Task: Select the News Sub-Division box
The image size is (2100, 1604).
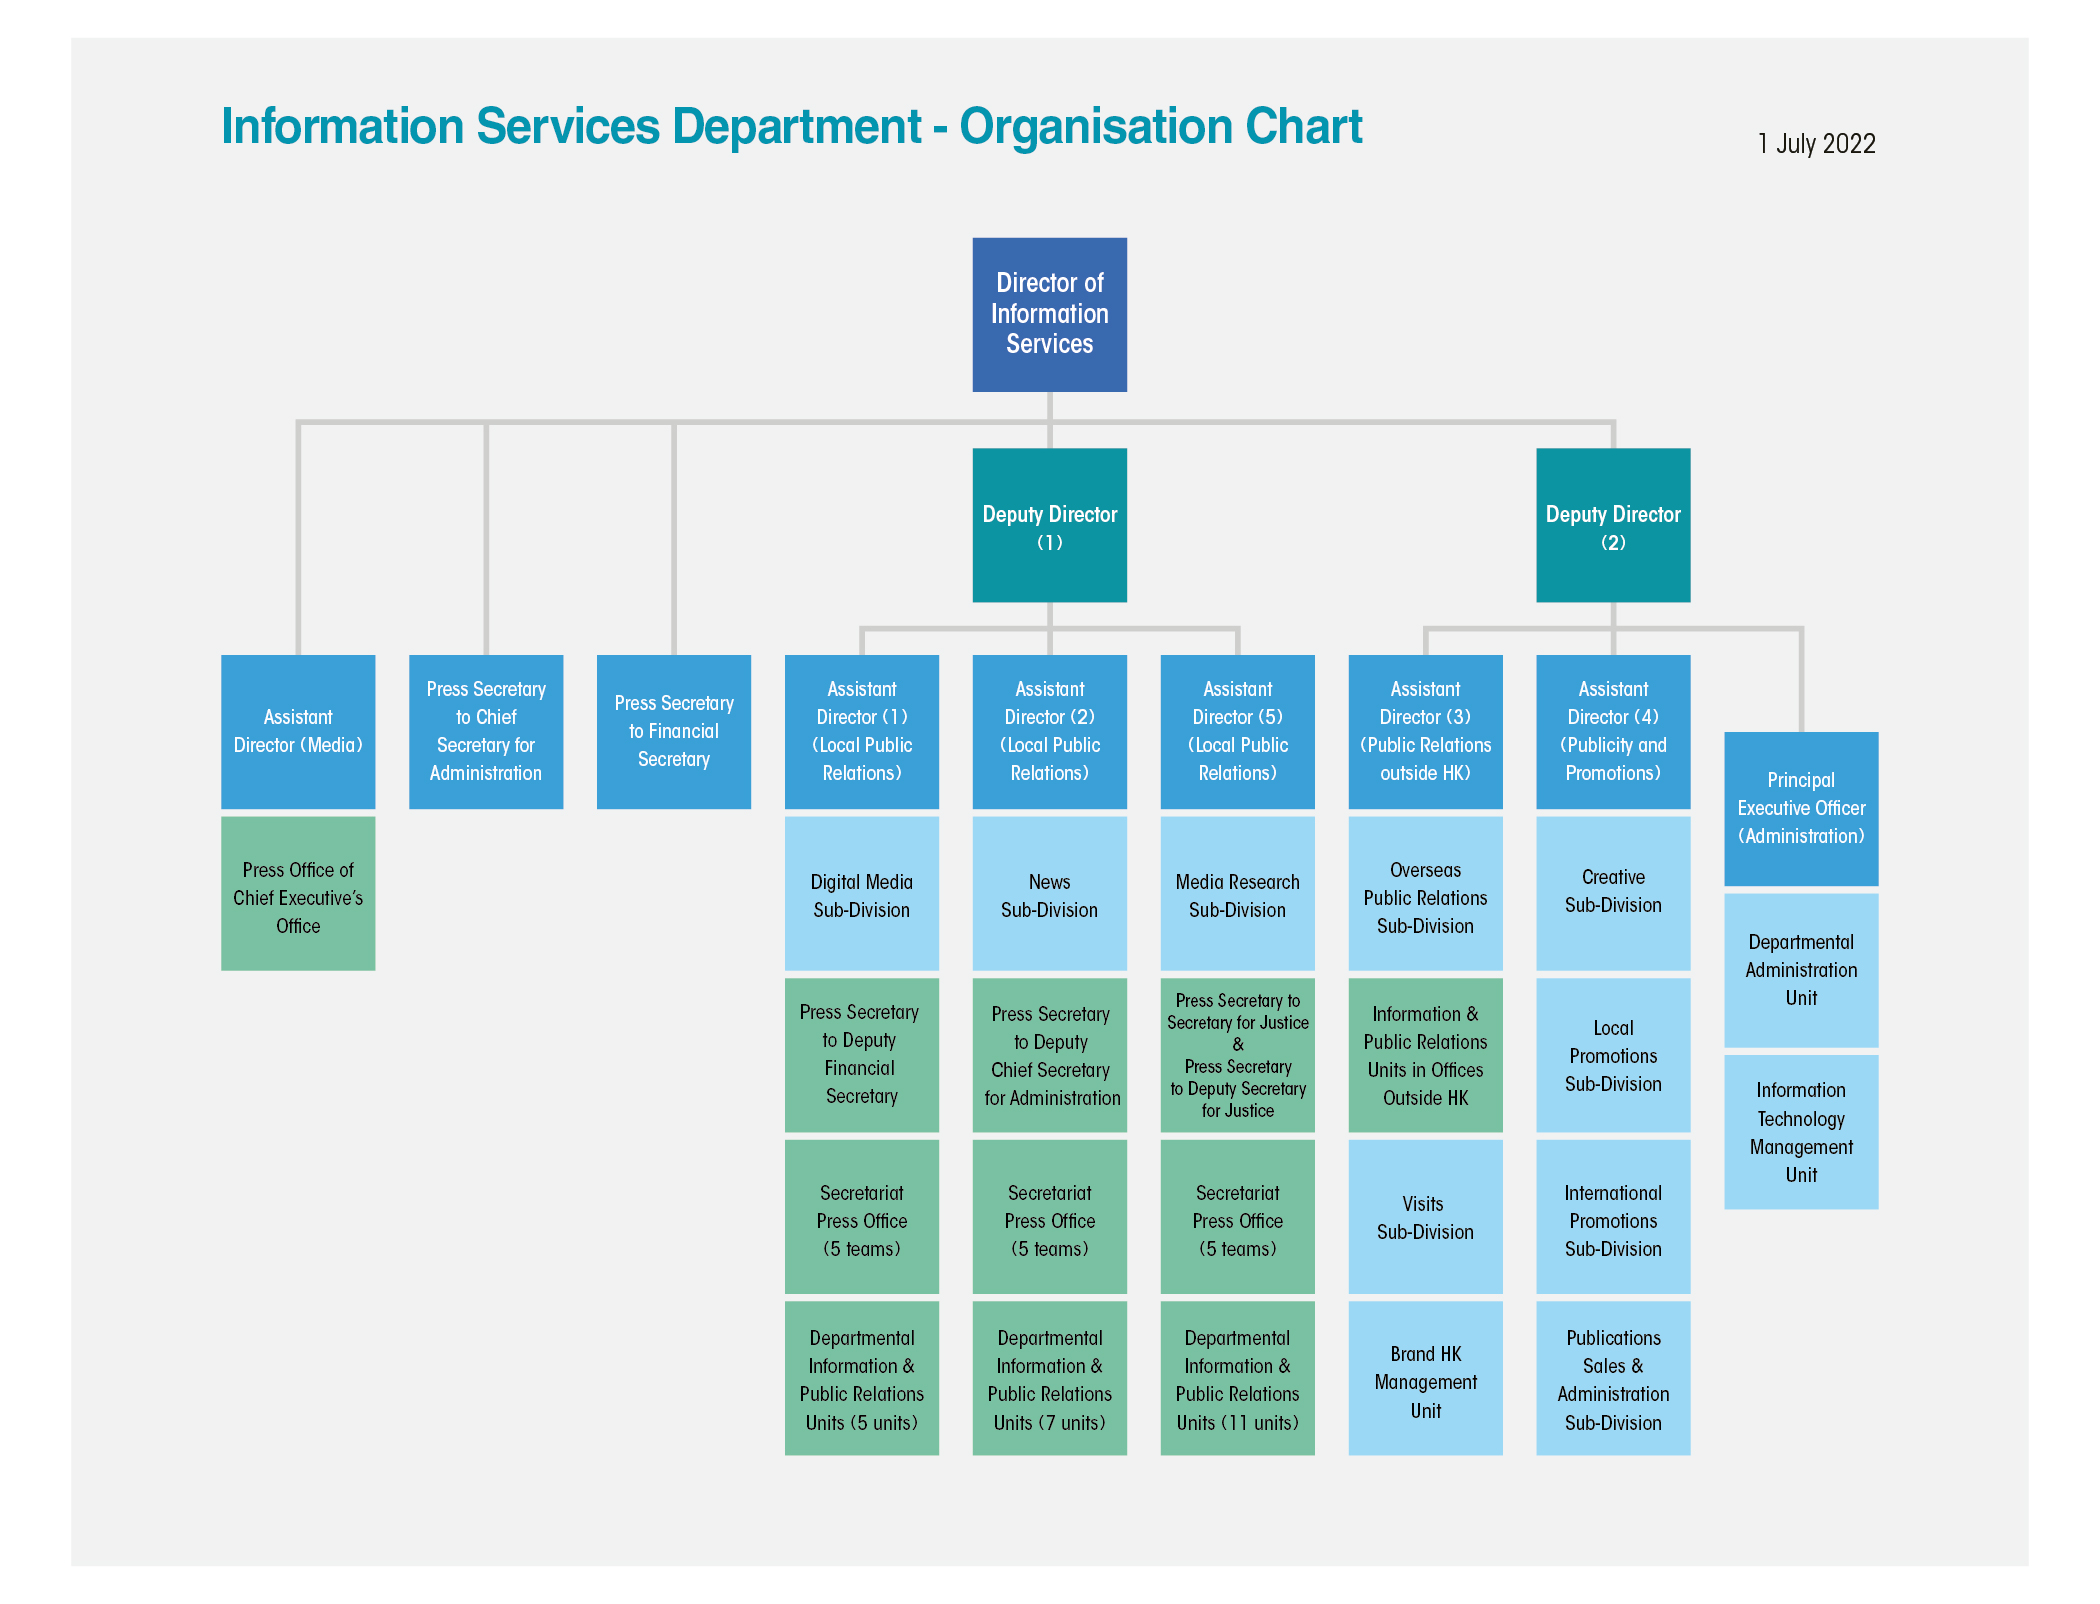Action: (x=1049, y=895)
